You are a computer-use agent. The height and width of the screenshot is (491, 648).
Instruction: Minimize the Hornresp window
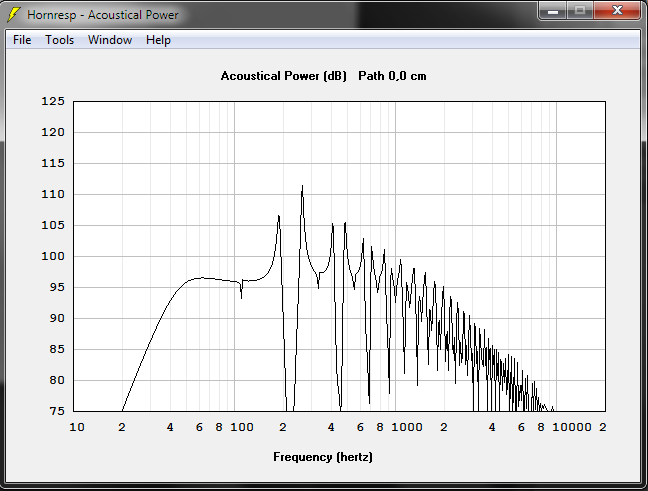coord(553,11)
